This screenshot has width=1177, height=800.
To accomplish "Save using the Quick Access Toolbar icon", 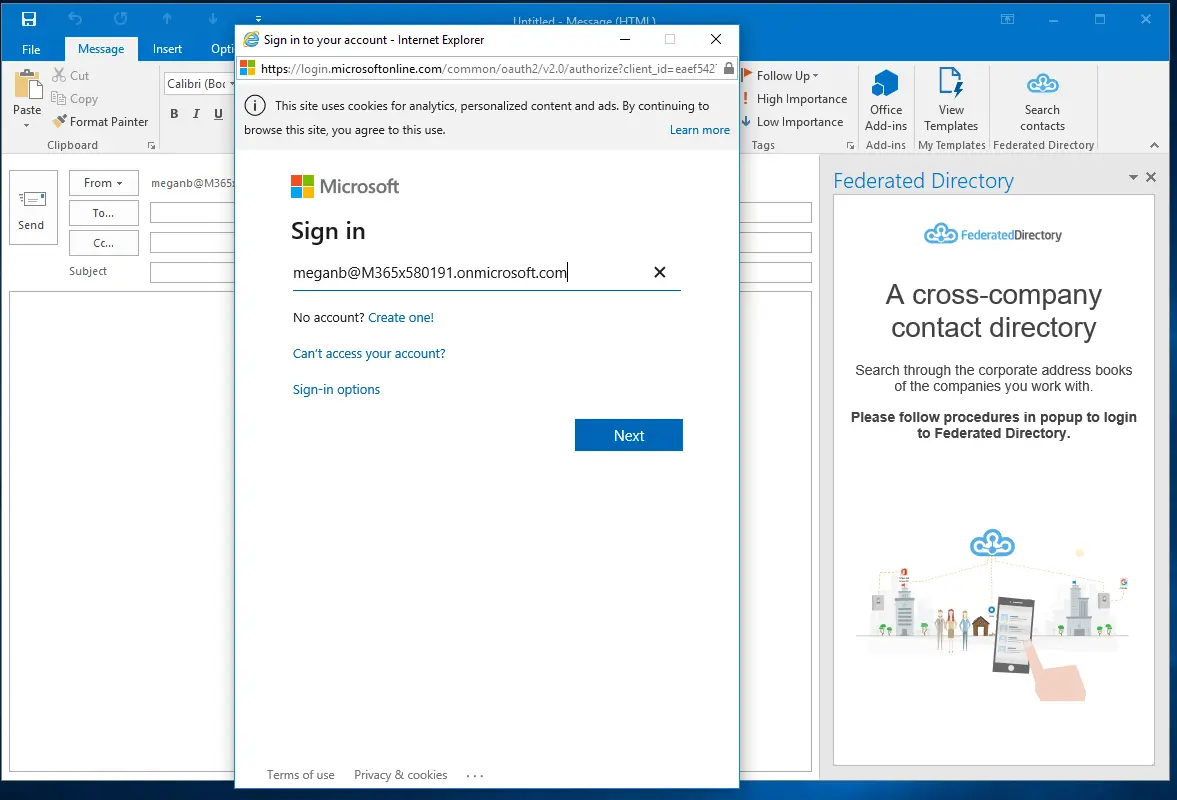I will [x=28, y=17].
